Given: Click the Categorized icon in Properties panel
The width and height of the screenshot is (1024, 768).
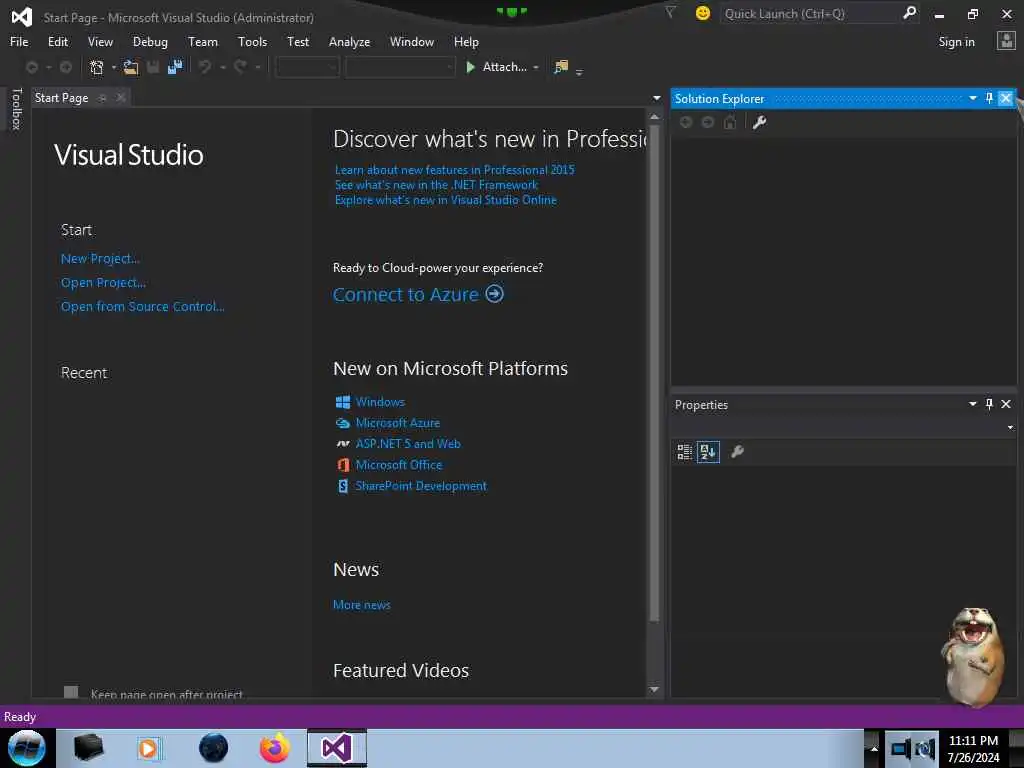Looking at the screenshot, I should [x=684, y=452].
